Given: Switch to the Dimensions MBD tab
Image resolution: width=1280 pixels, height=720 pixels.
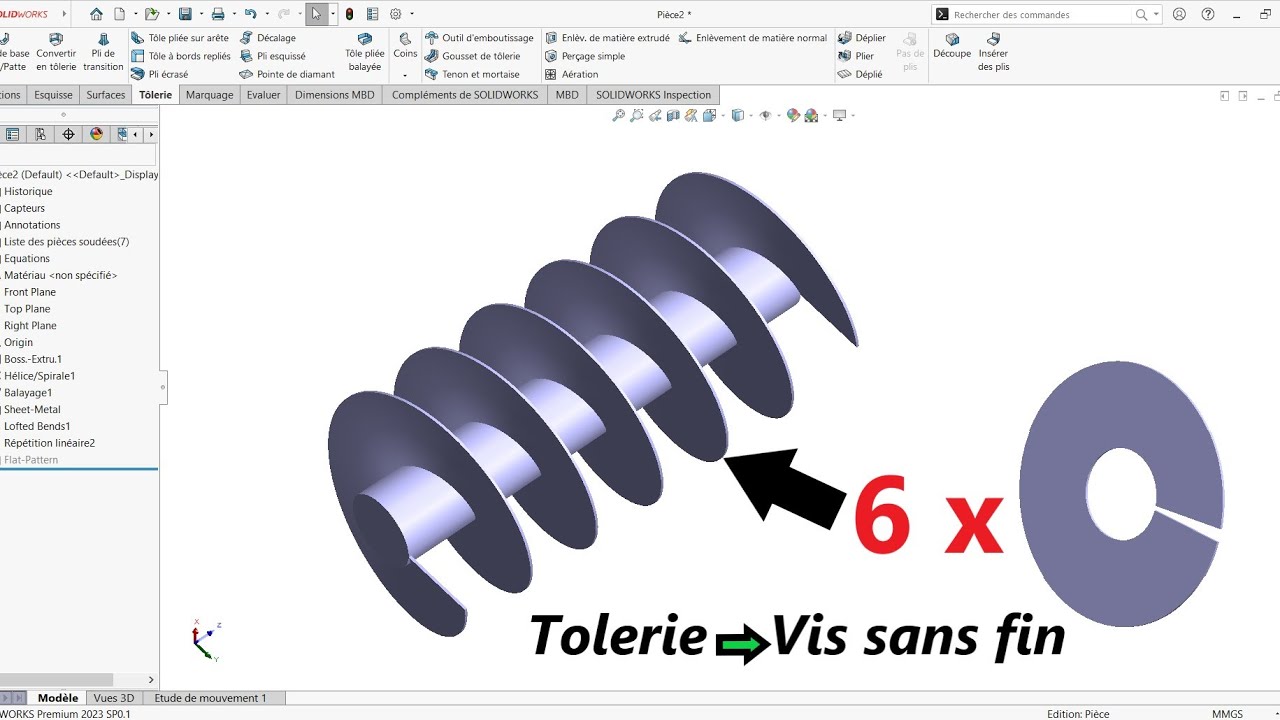Looking at the screenshot, I should click(335, 95).
